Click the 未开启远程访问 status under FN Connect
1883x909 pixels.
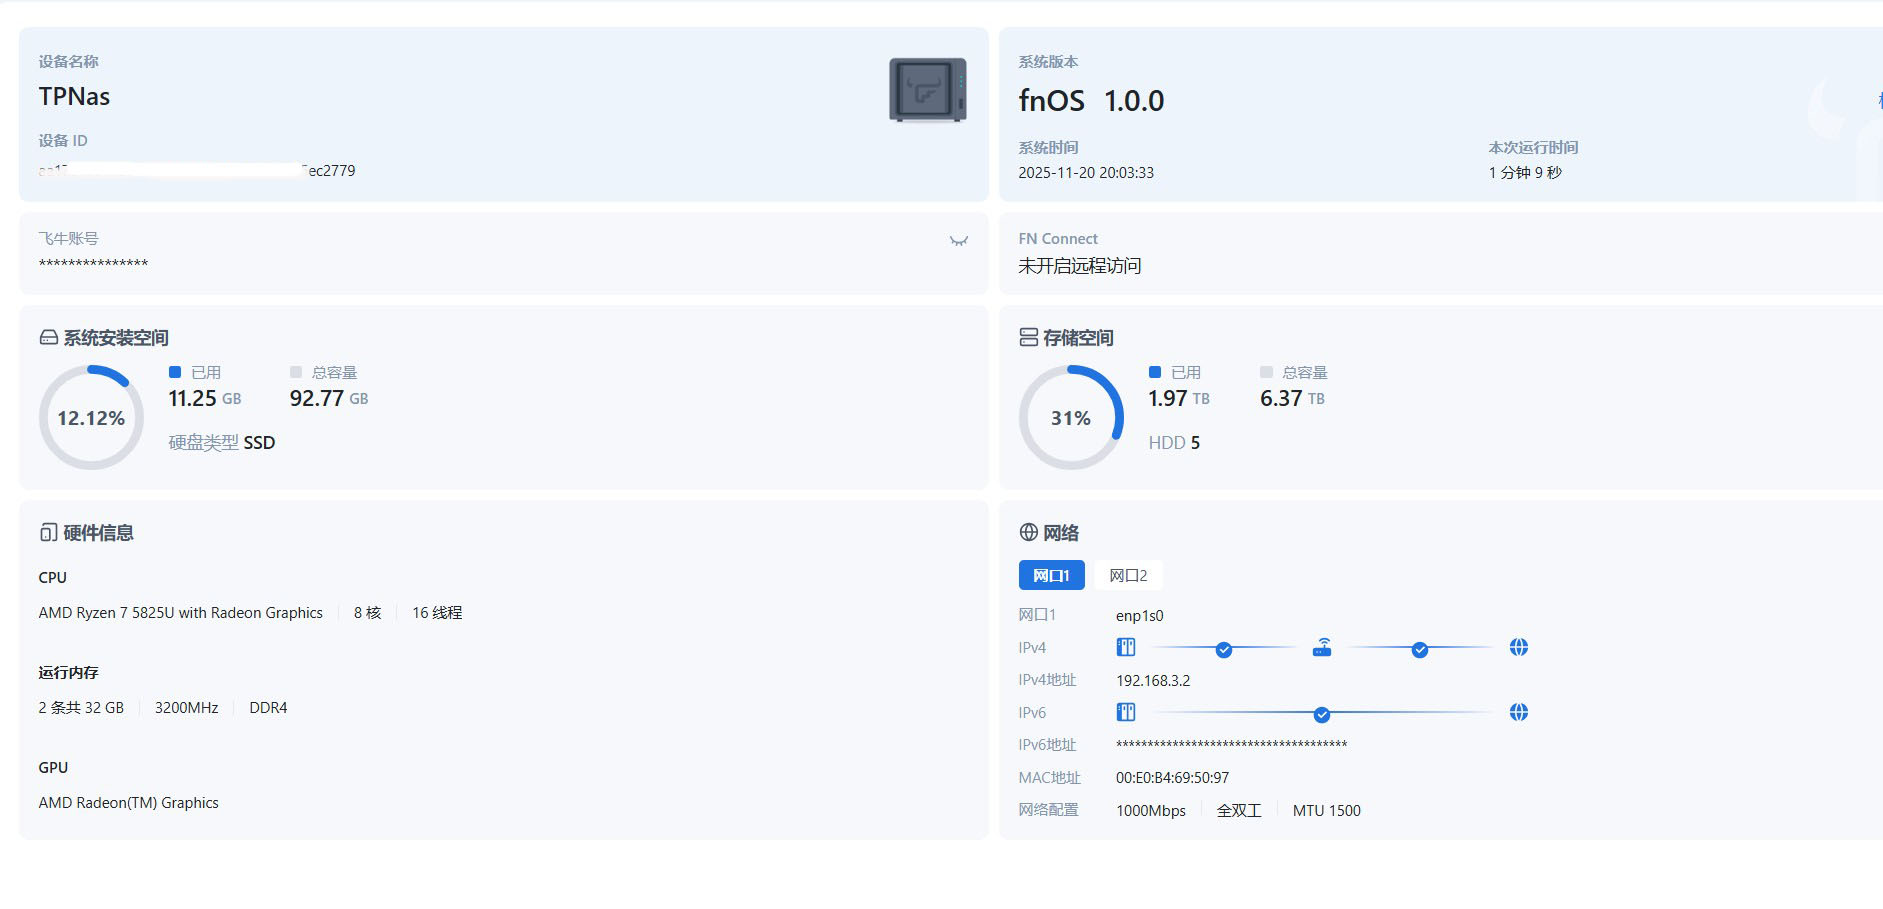pyautogui.click(x=1080, y=266)
